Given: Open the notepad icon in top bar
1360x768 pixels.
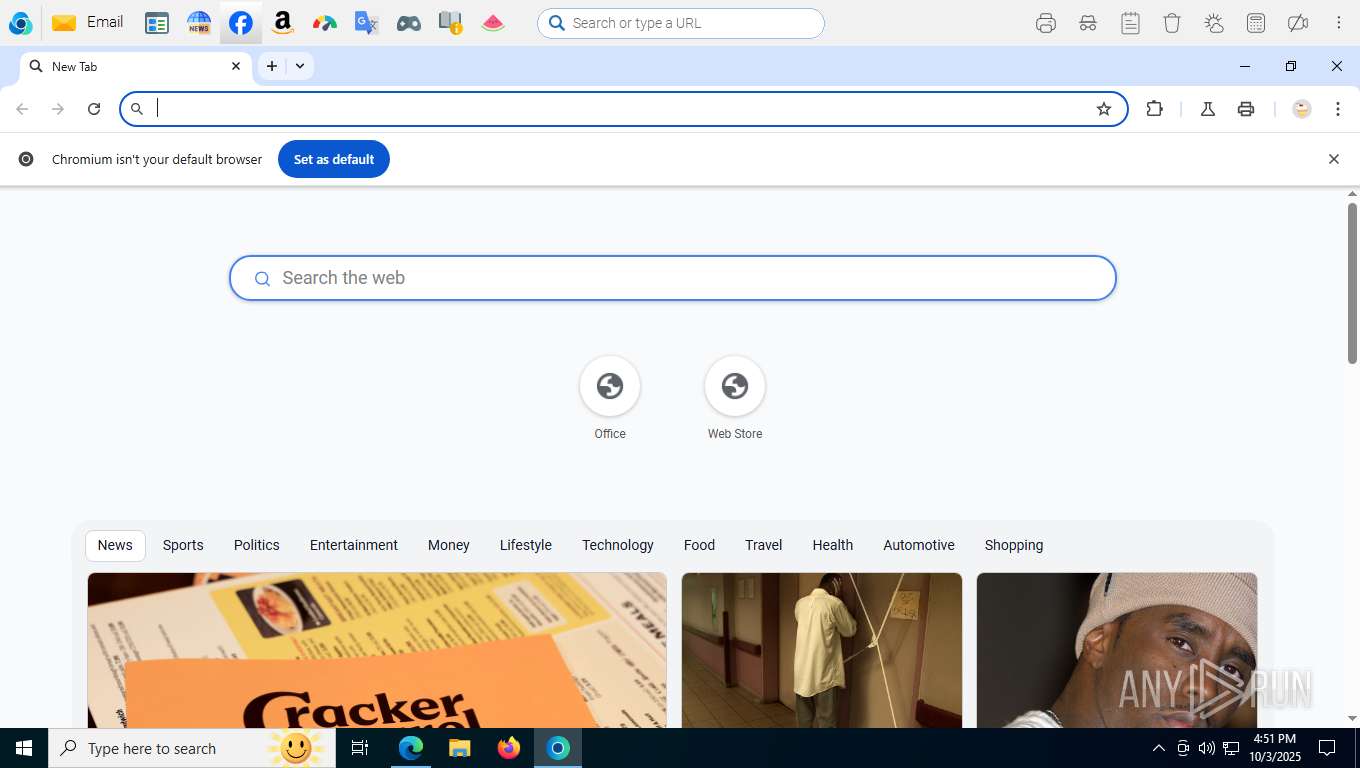Looking at the screenshot, I should [x=1130, y=23].
